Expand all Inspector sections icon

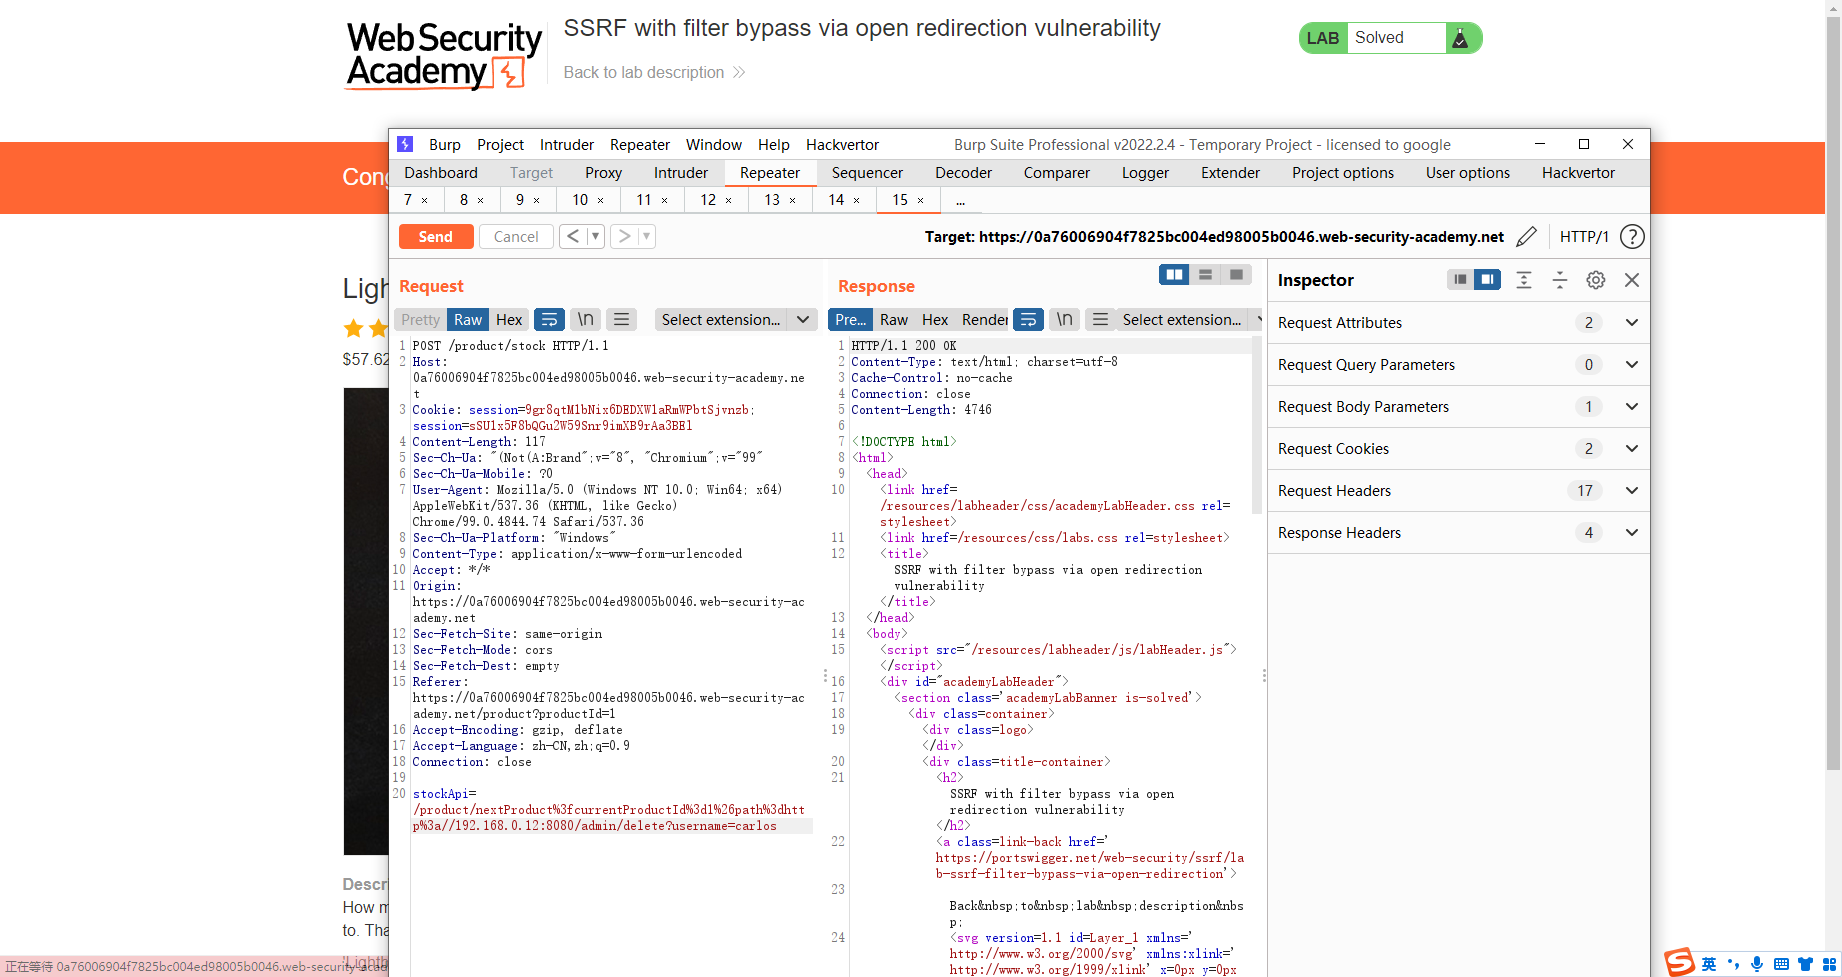[x=1524, y=280]
